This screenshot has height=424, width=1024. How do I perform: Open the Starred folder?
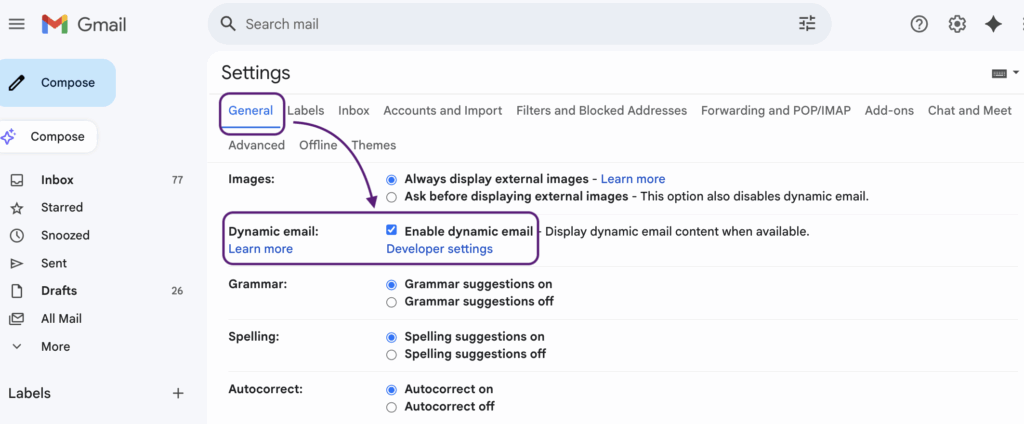(x=62, y=207)
